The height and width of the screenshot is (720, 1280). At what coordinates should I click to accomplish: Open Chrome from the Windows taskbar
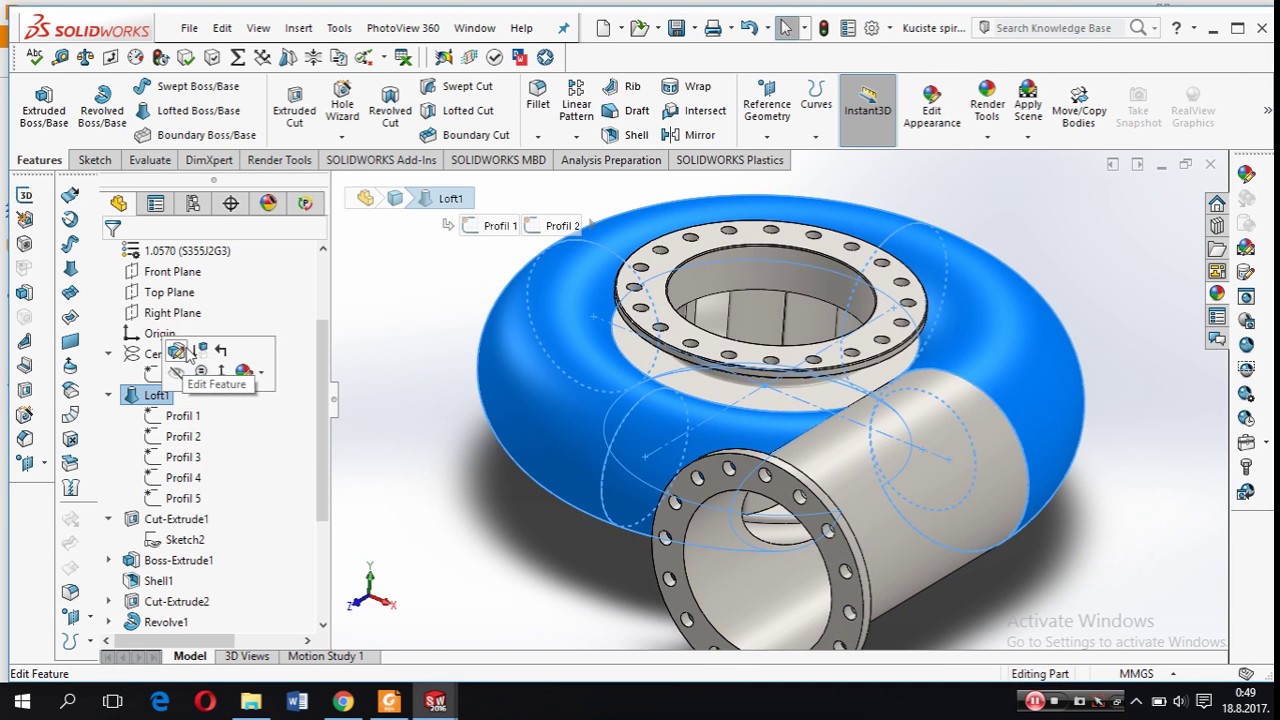(x=343, y=702)
